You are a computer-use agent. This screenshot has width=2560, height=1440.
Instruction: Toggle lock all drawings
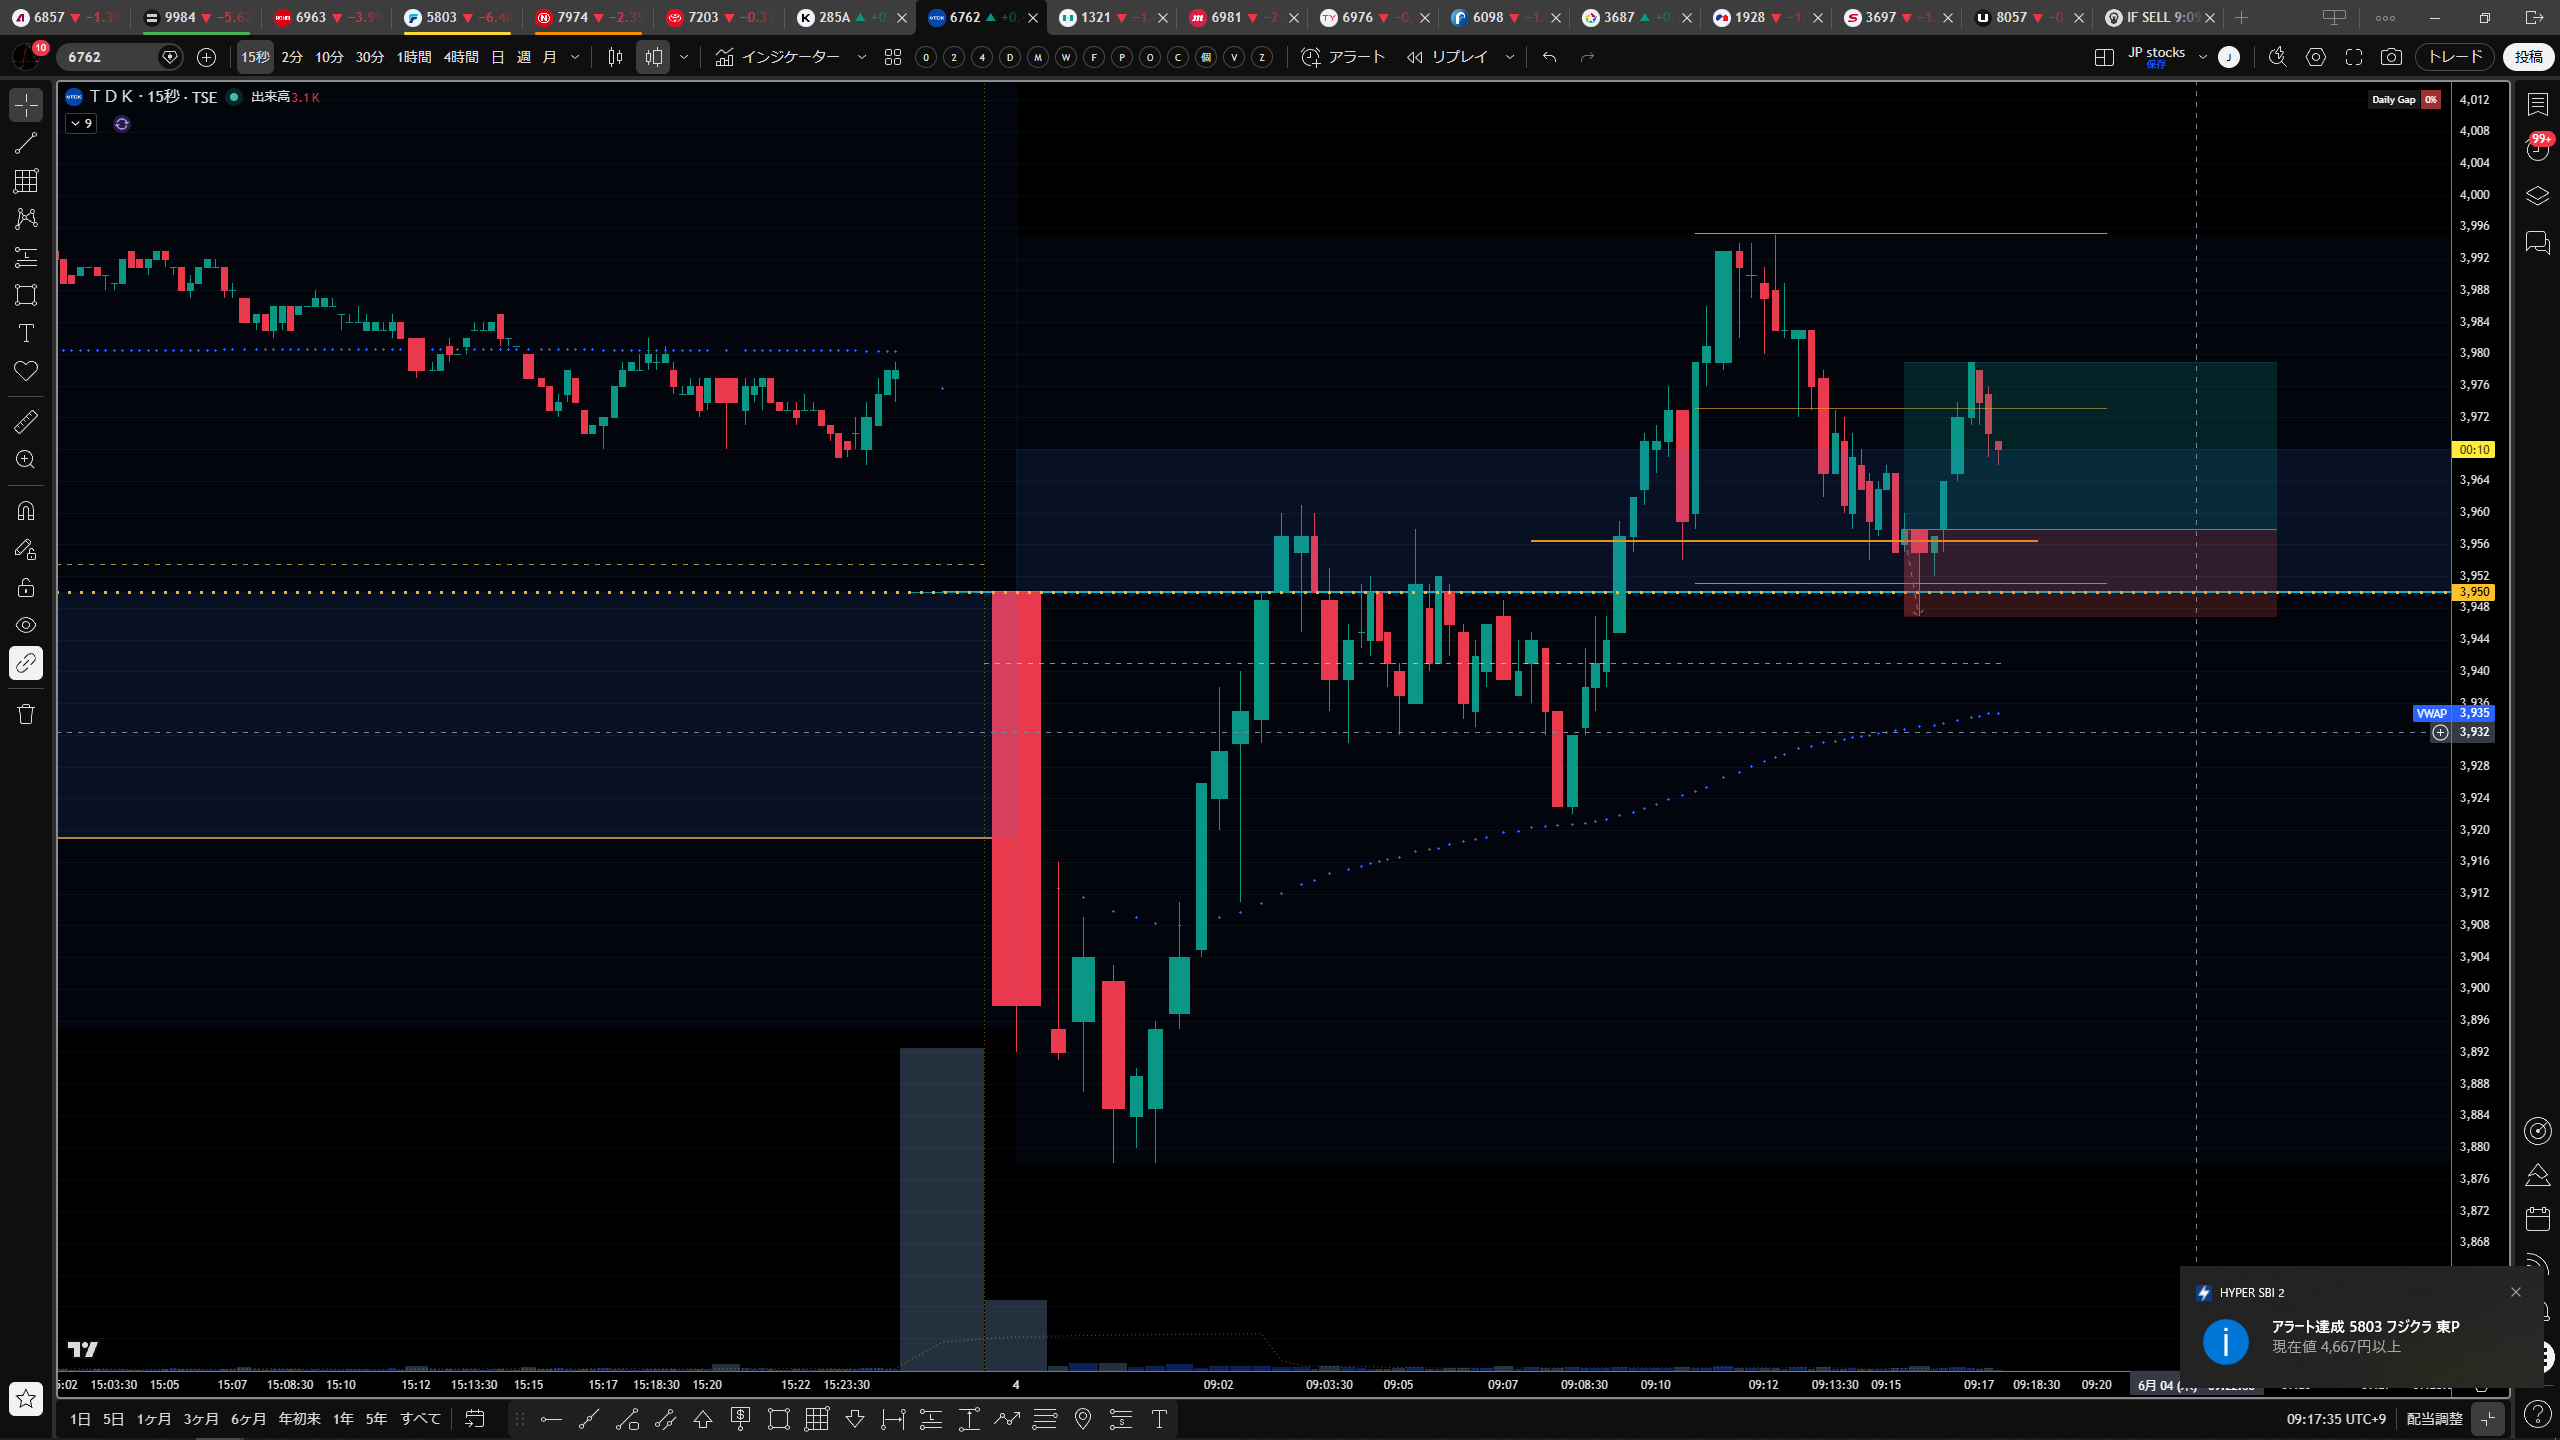(x=26, y=587)
